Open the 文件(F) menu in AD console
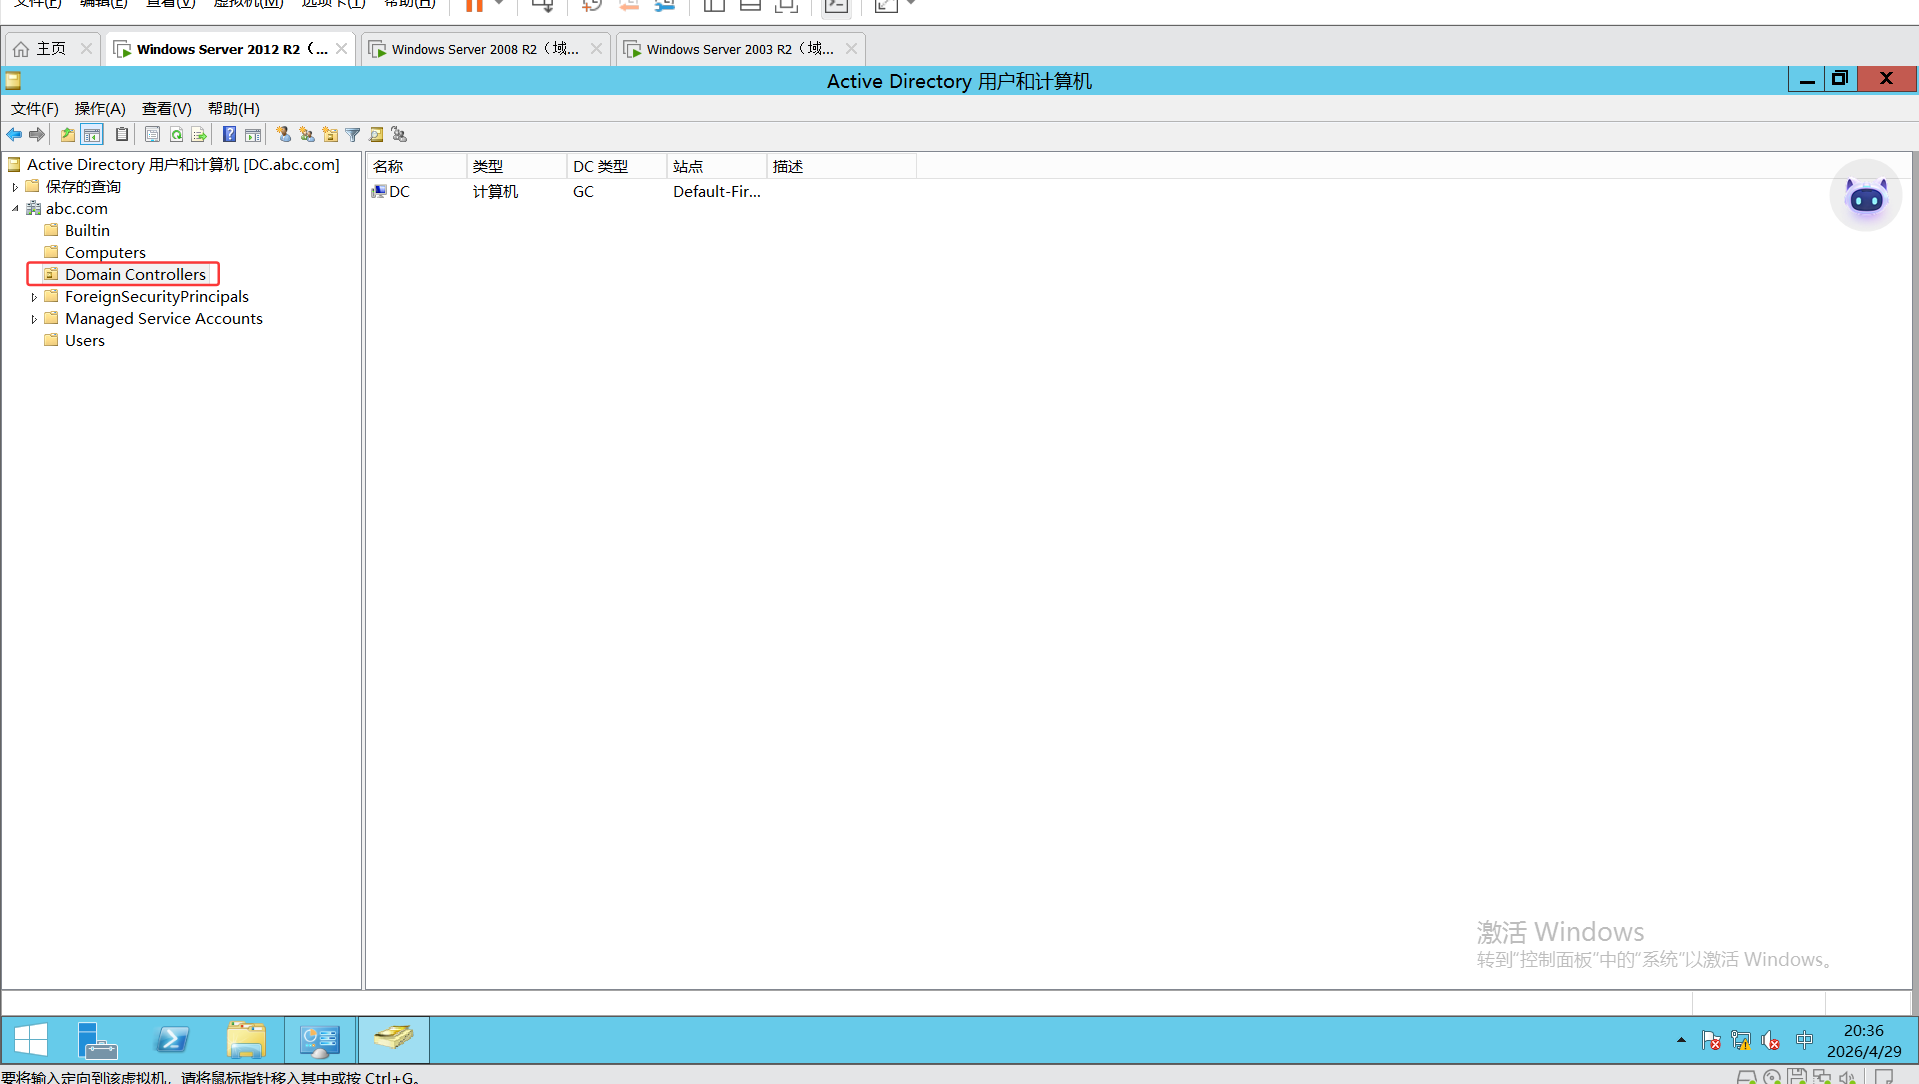This screenshot has width=1919, height=1084. [x=35, y=109]
